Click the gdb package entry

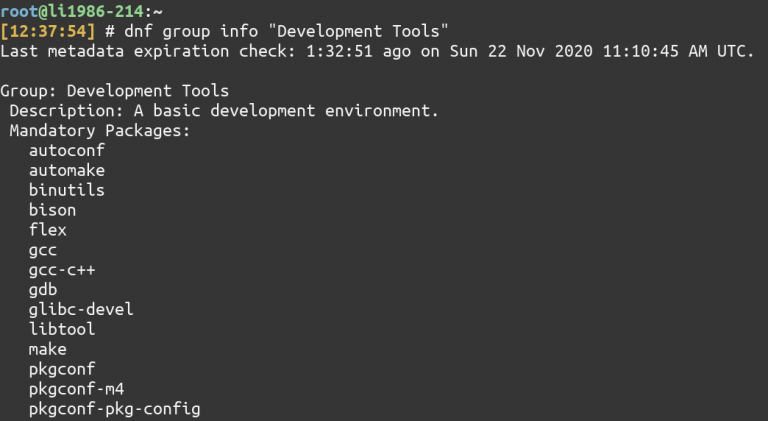tap(43, 290)
